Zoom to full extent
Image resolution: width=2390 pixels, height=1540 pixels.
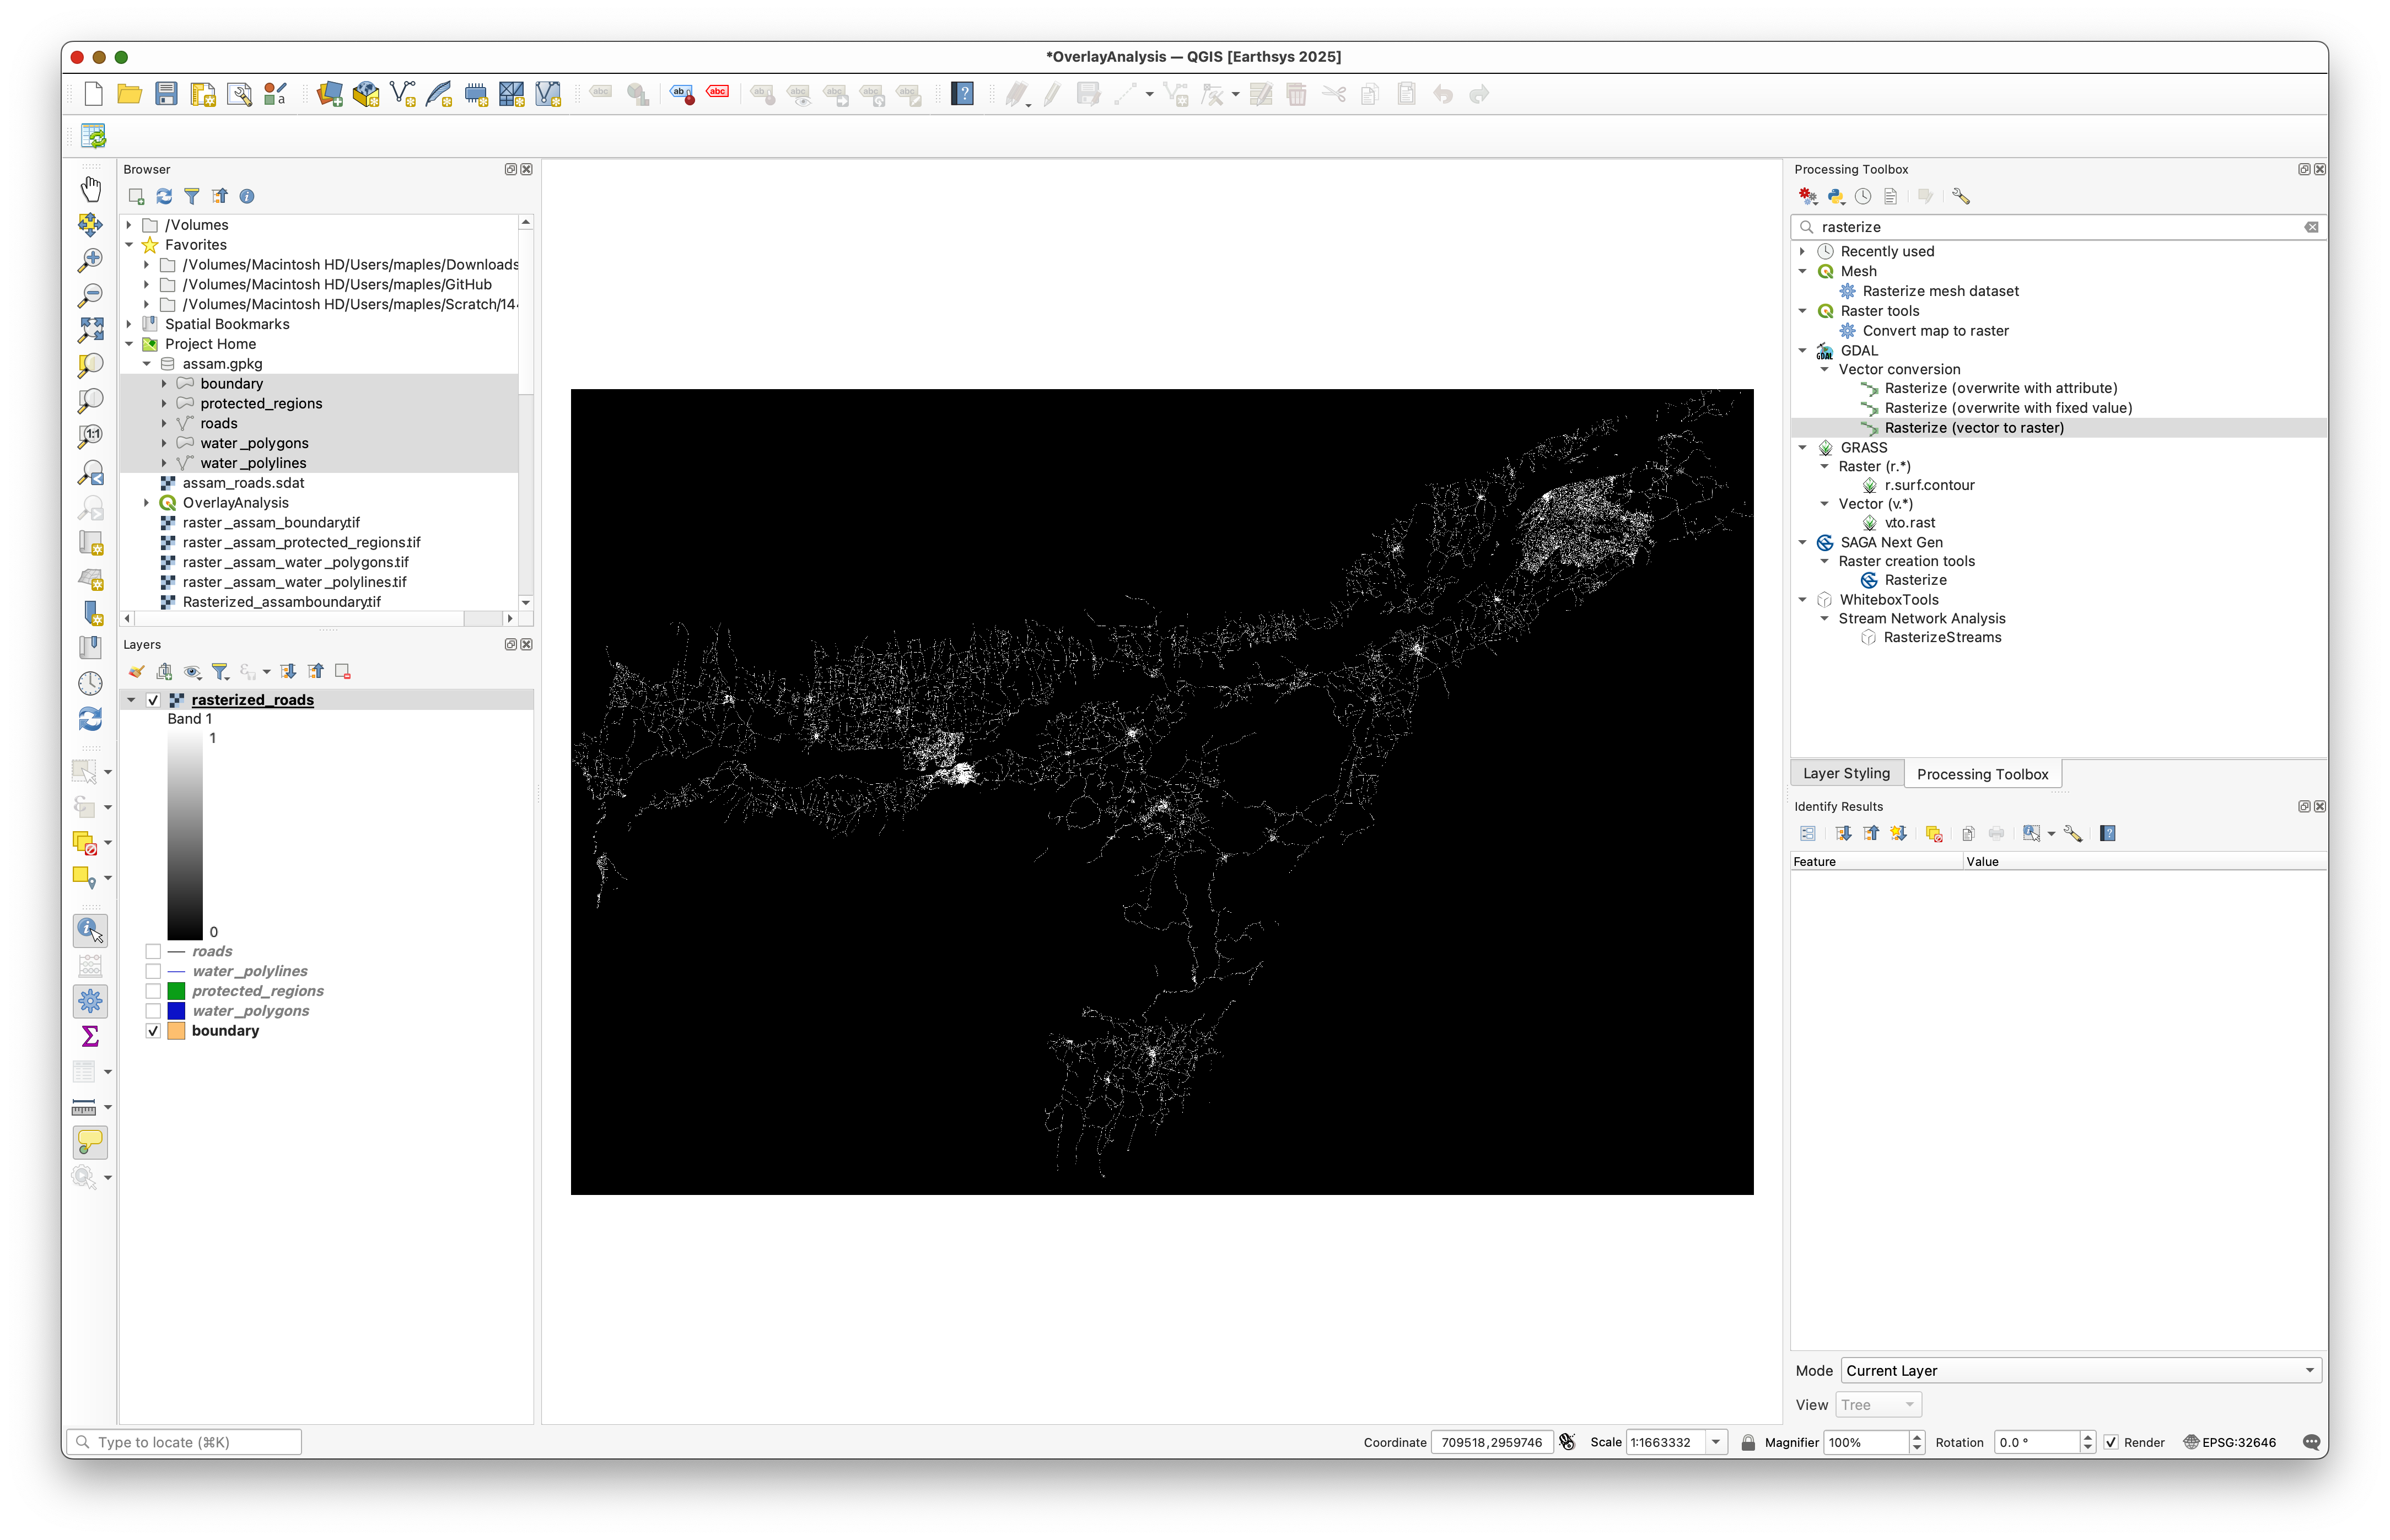point(91,329)
